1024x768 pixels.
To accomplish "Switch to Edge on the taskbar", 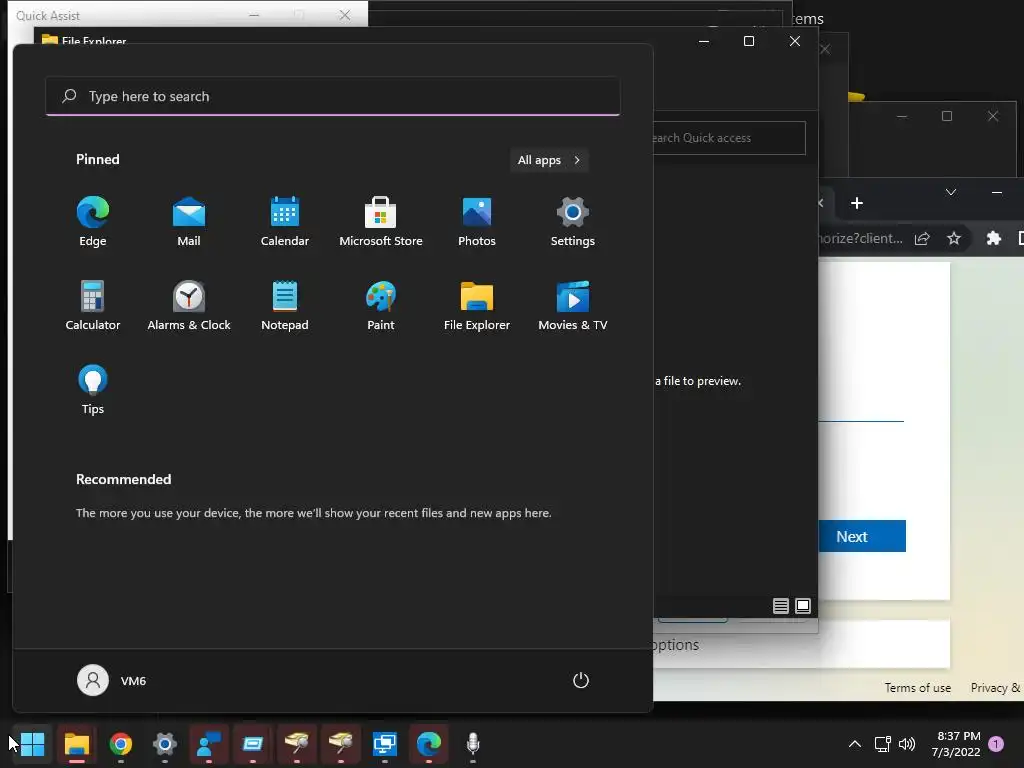I will [x=429, y=744].
